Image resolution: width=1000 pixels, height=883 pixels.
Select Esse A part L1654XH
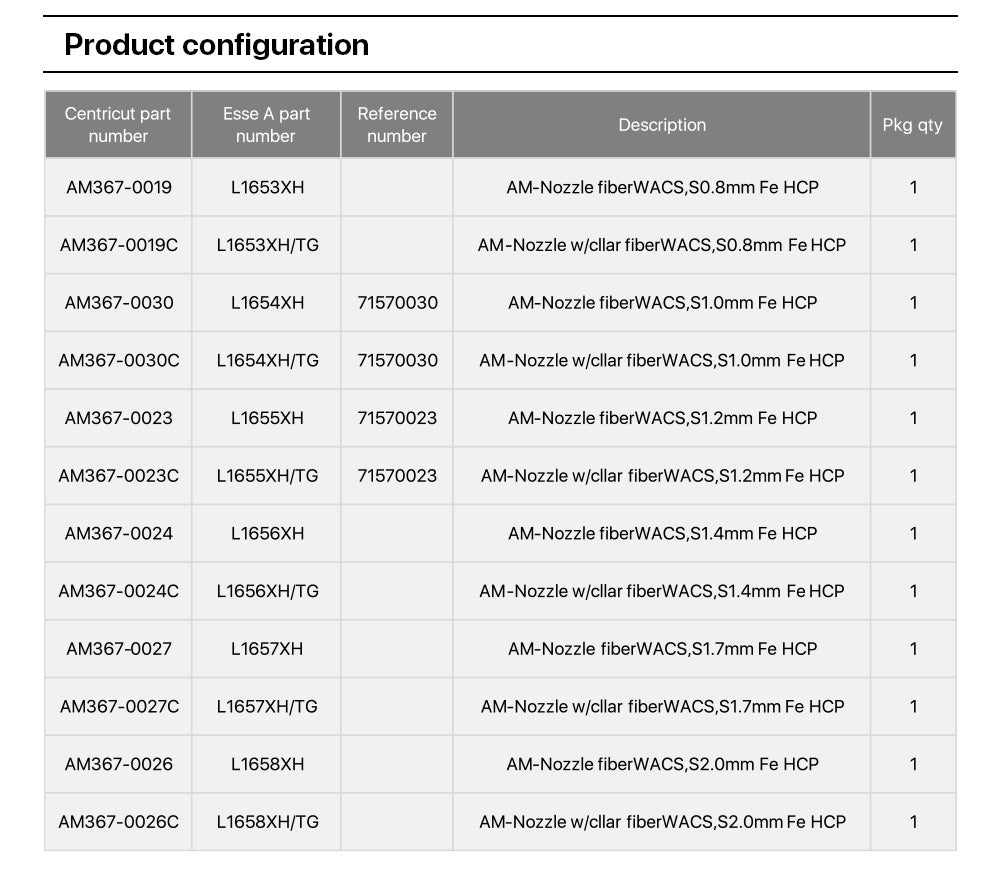tap(267, 303)
